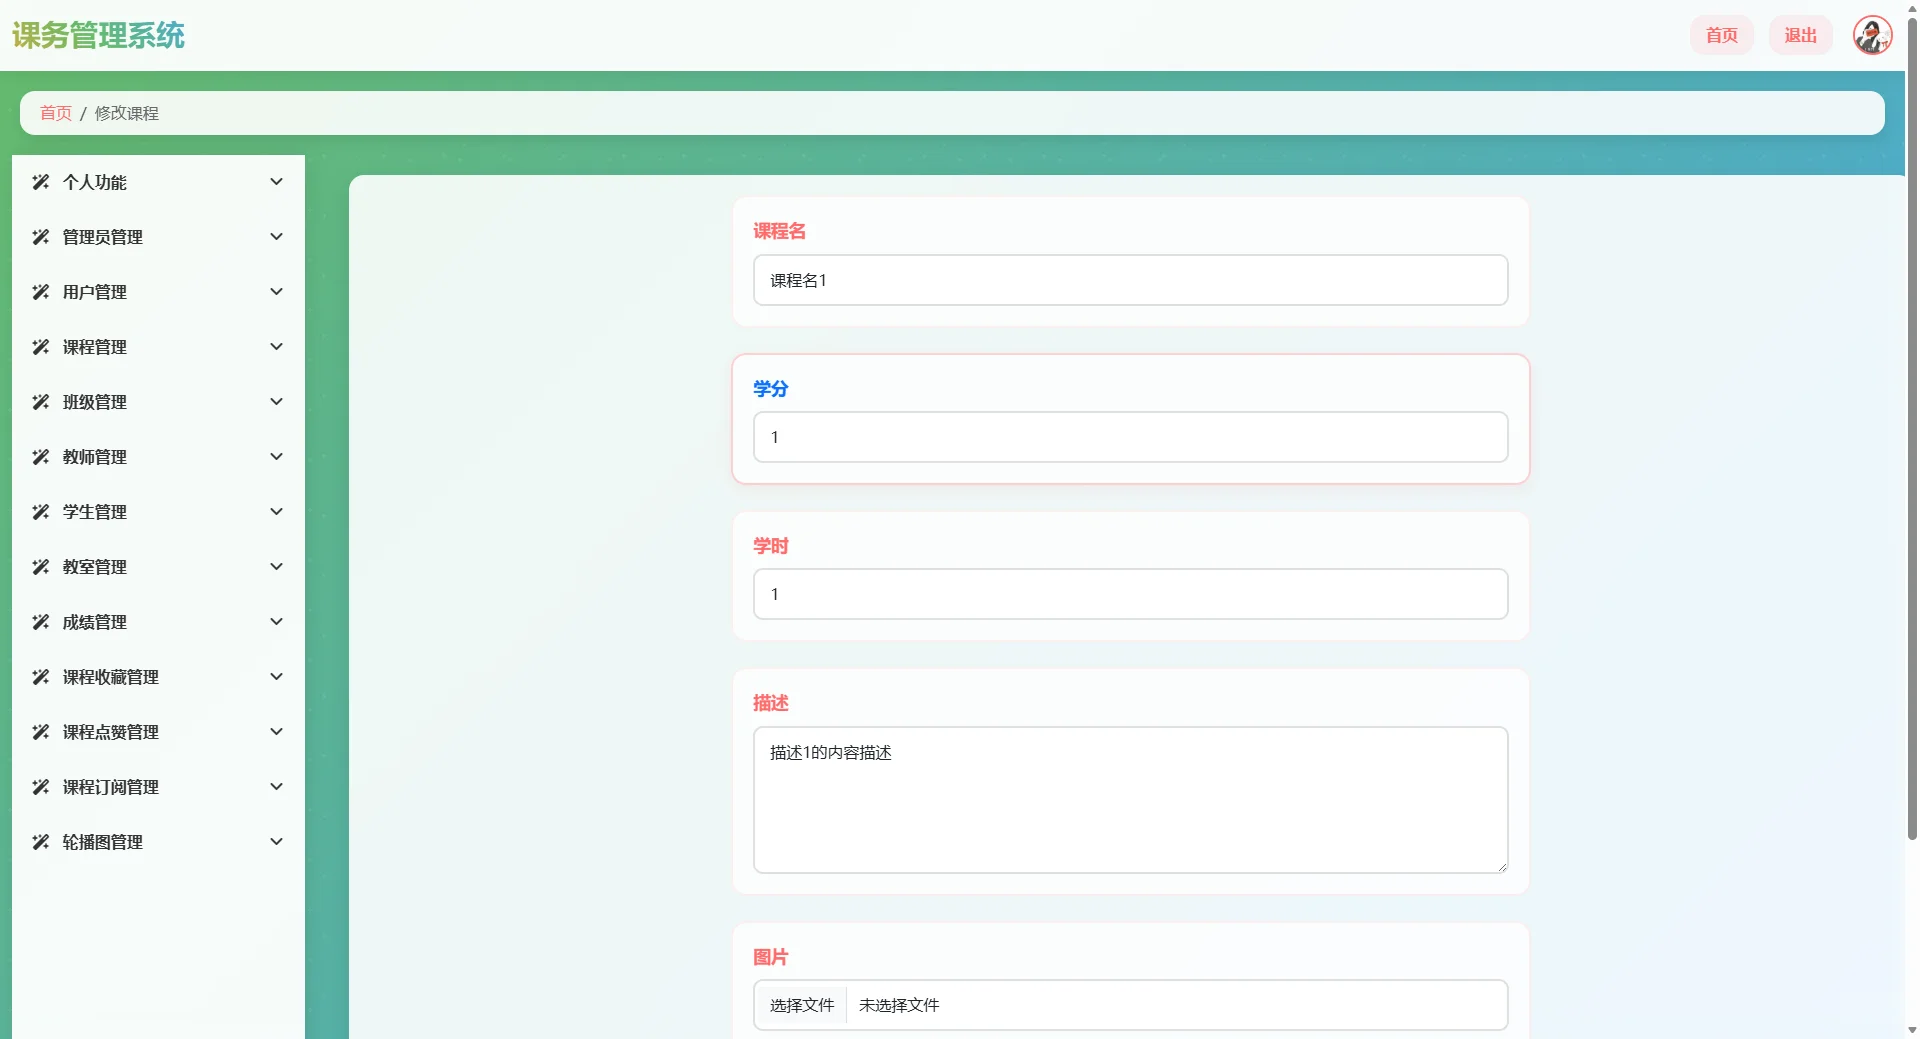Click the wand icon beside 用户管理
Image resolution: width=1920 pixels, height=1039 pixels.
[40, 292]
